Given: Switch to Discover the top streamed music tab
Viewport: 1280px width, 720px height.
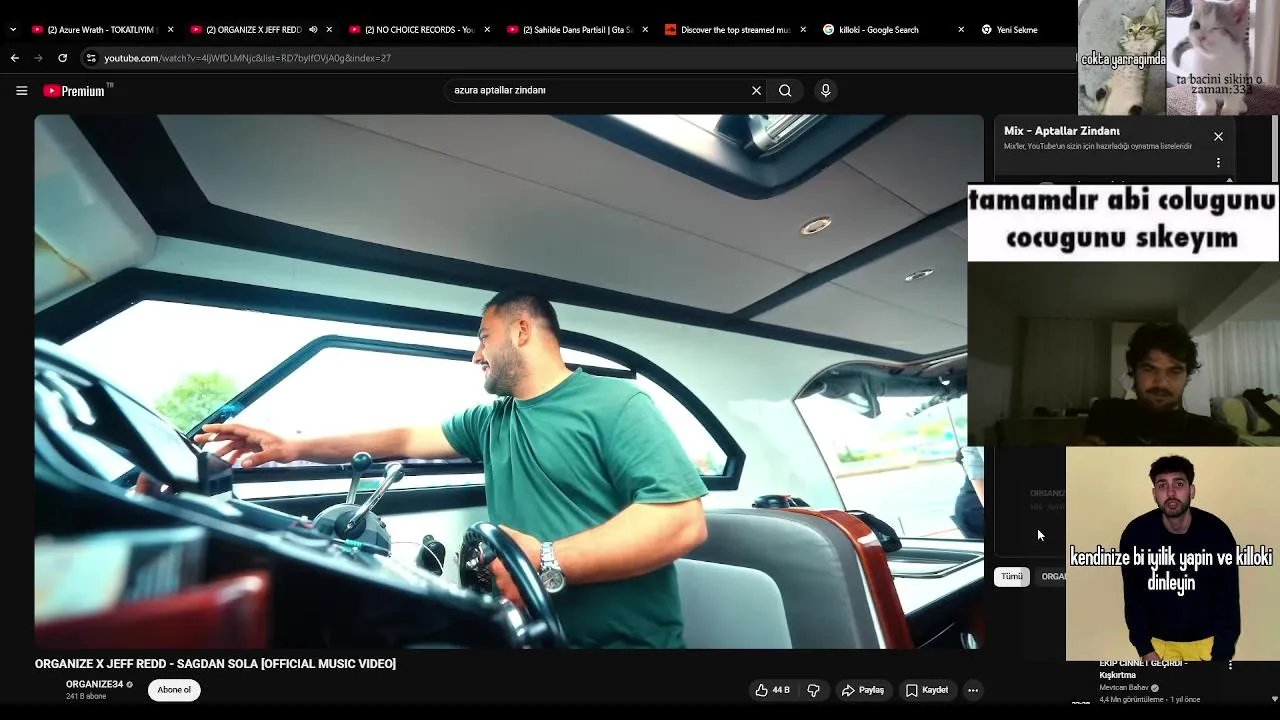Looking at the screenshot, I should (x=728, y=30).
